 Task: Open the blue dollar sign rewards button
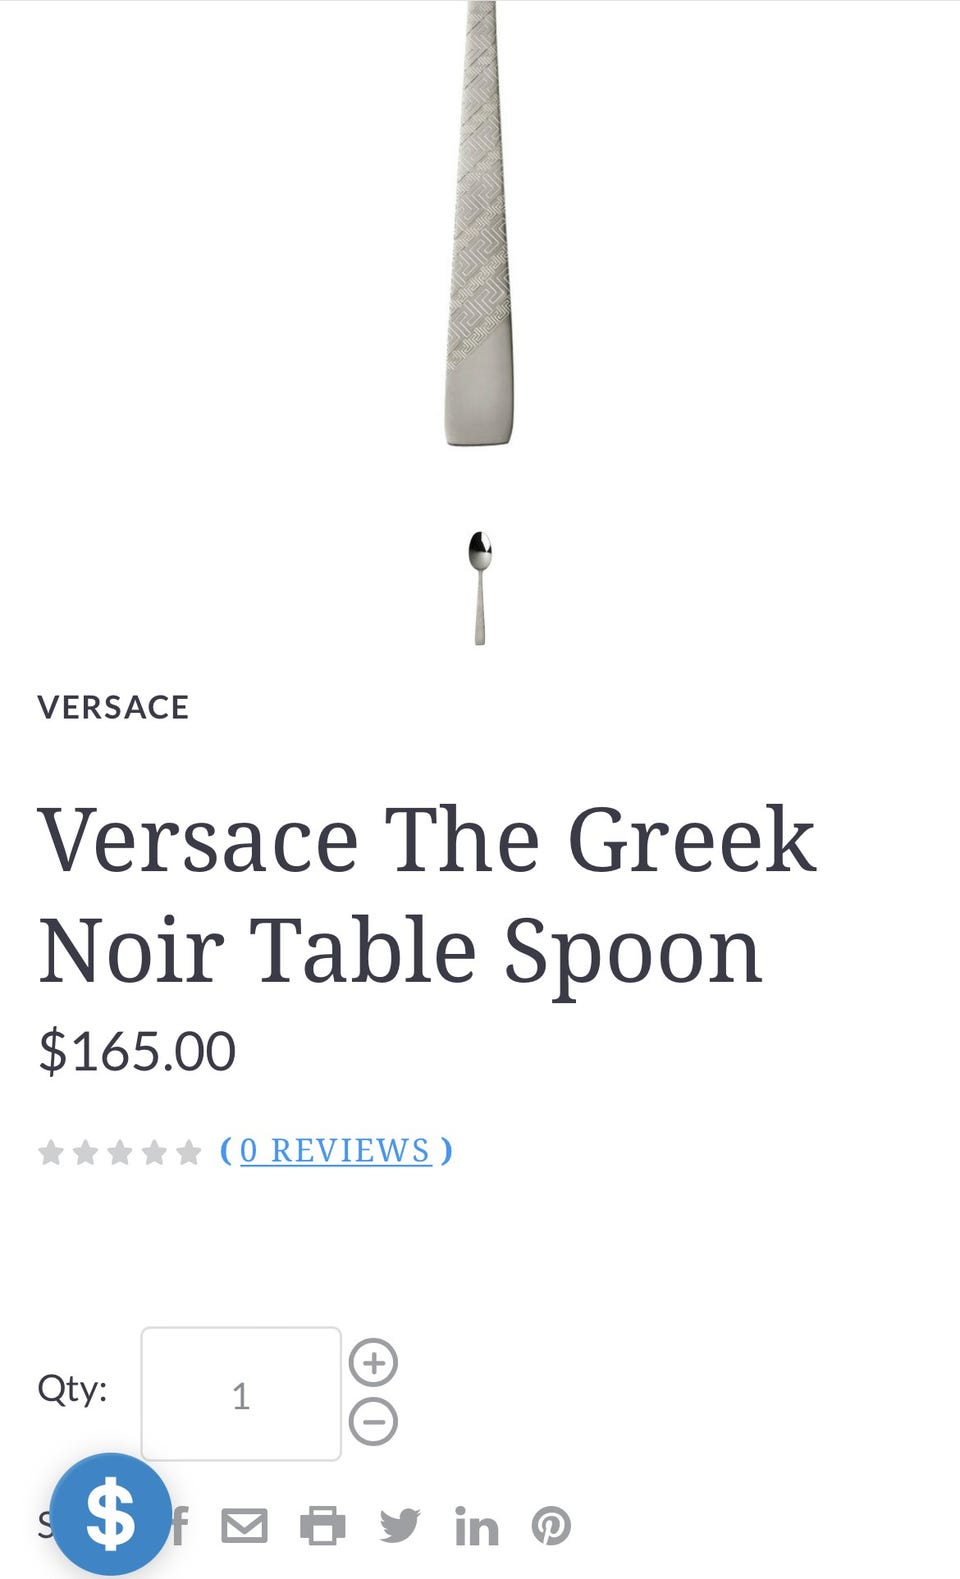click(110, 1514)
